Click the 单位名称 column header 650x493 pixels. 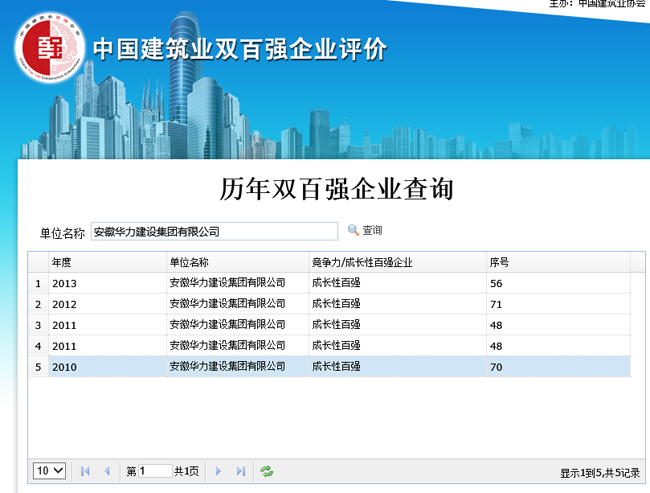click(237, 262)
